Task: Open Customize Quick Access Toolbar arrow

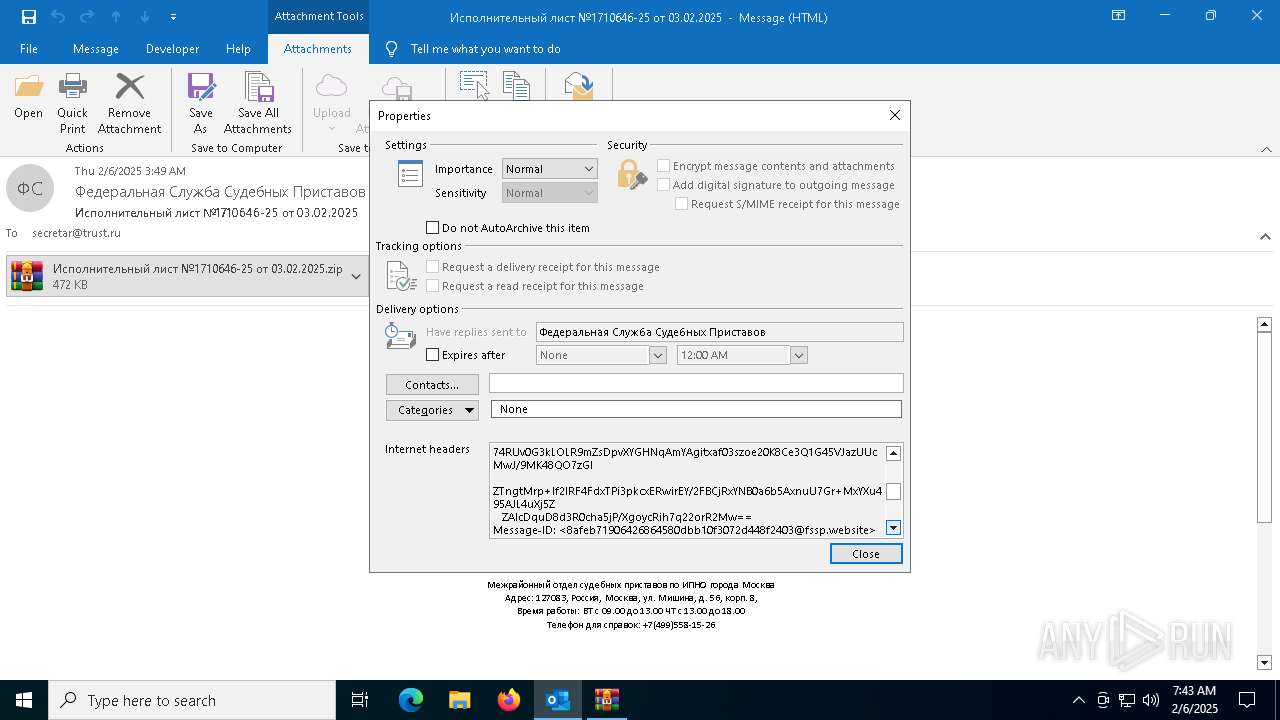Action: coord(174,17)
